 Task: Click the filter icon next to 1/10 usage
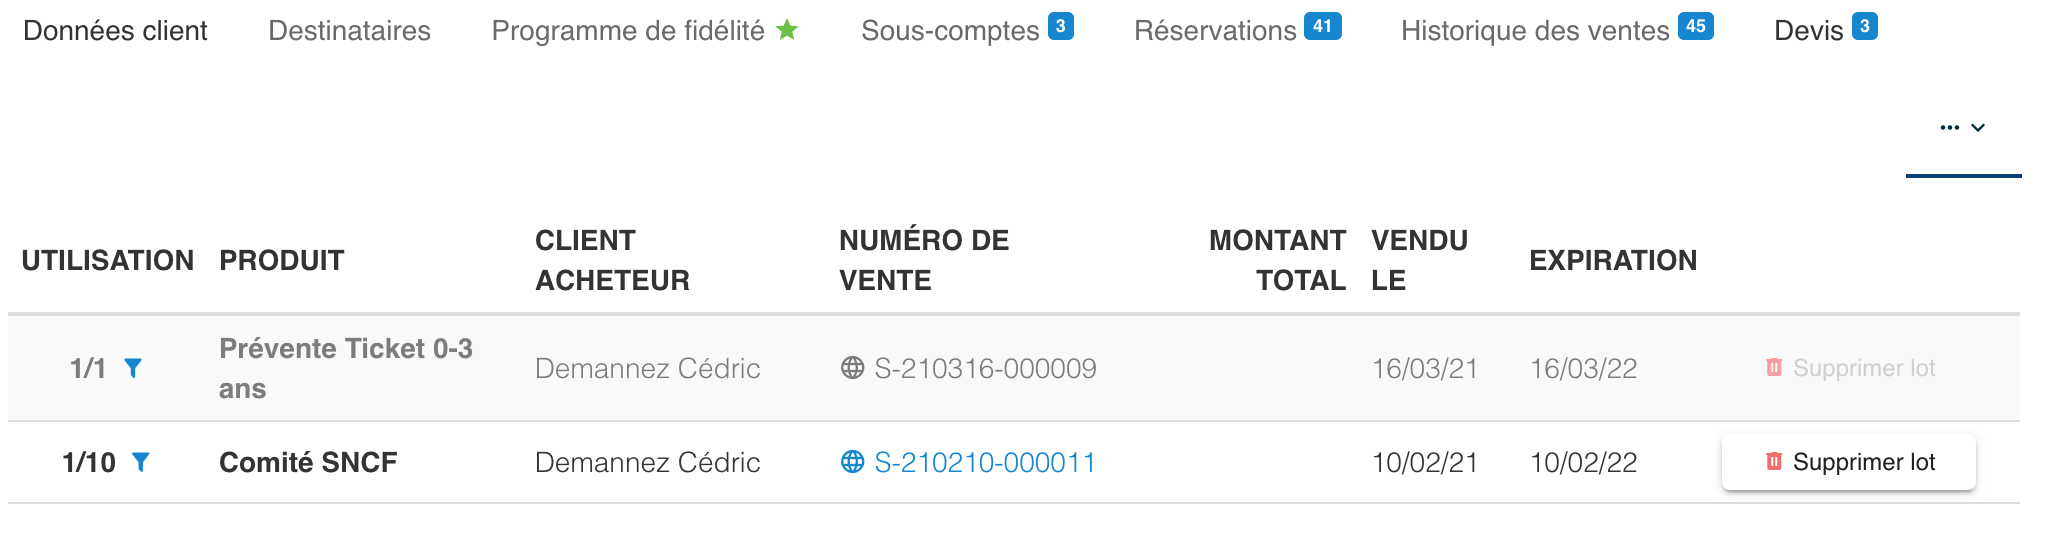click(x=141, y=462)
